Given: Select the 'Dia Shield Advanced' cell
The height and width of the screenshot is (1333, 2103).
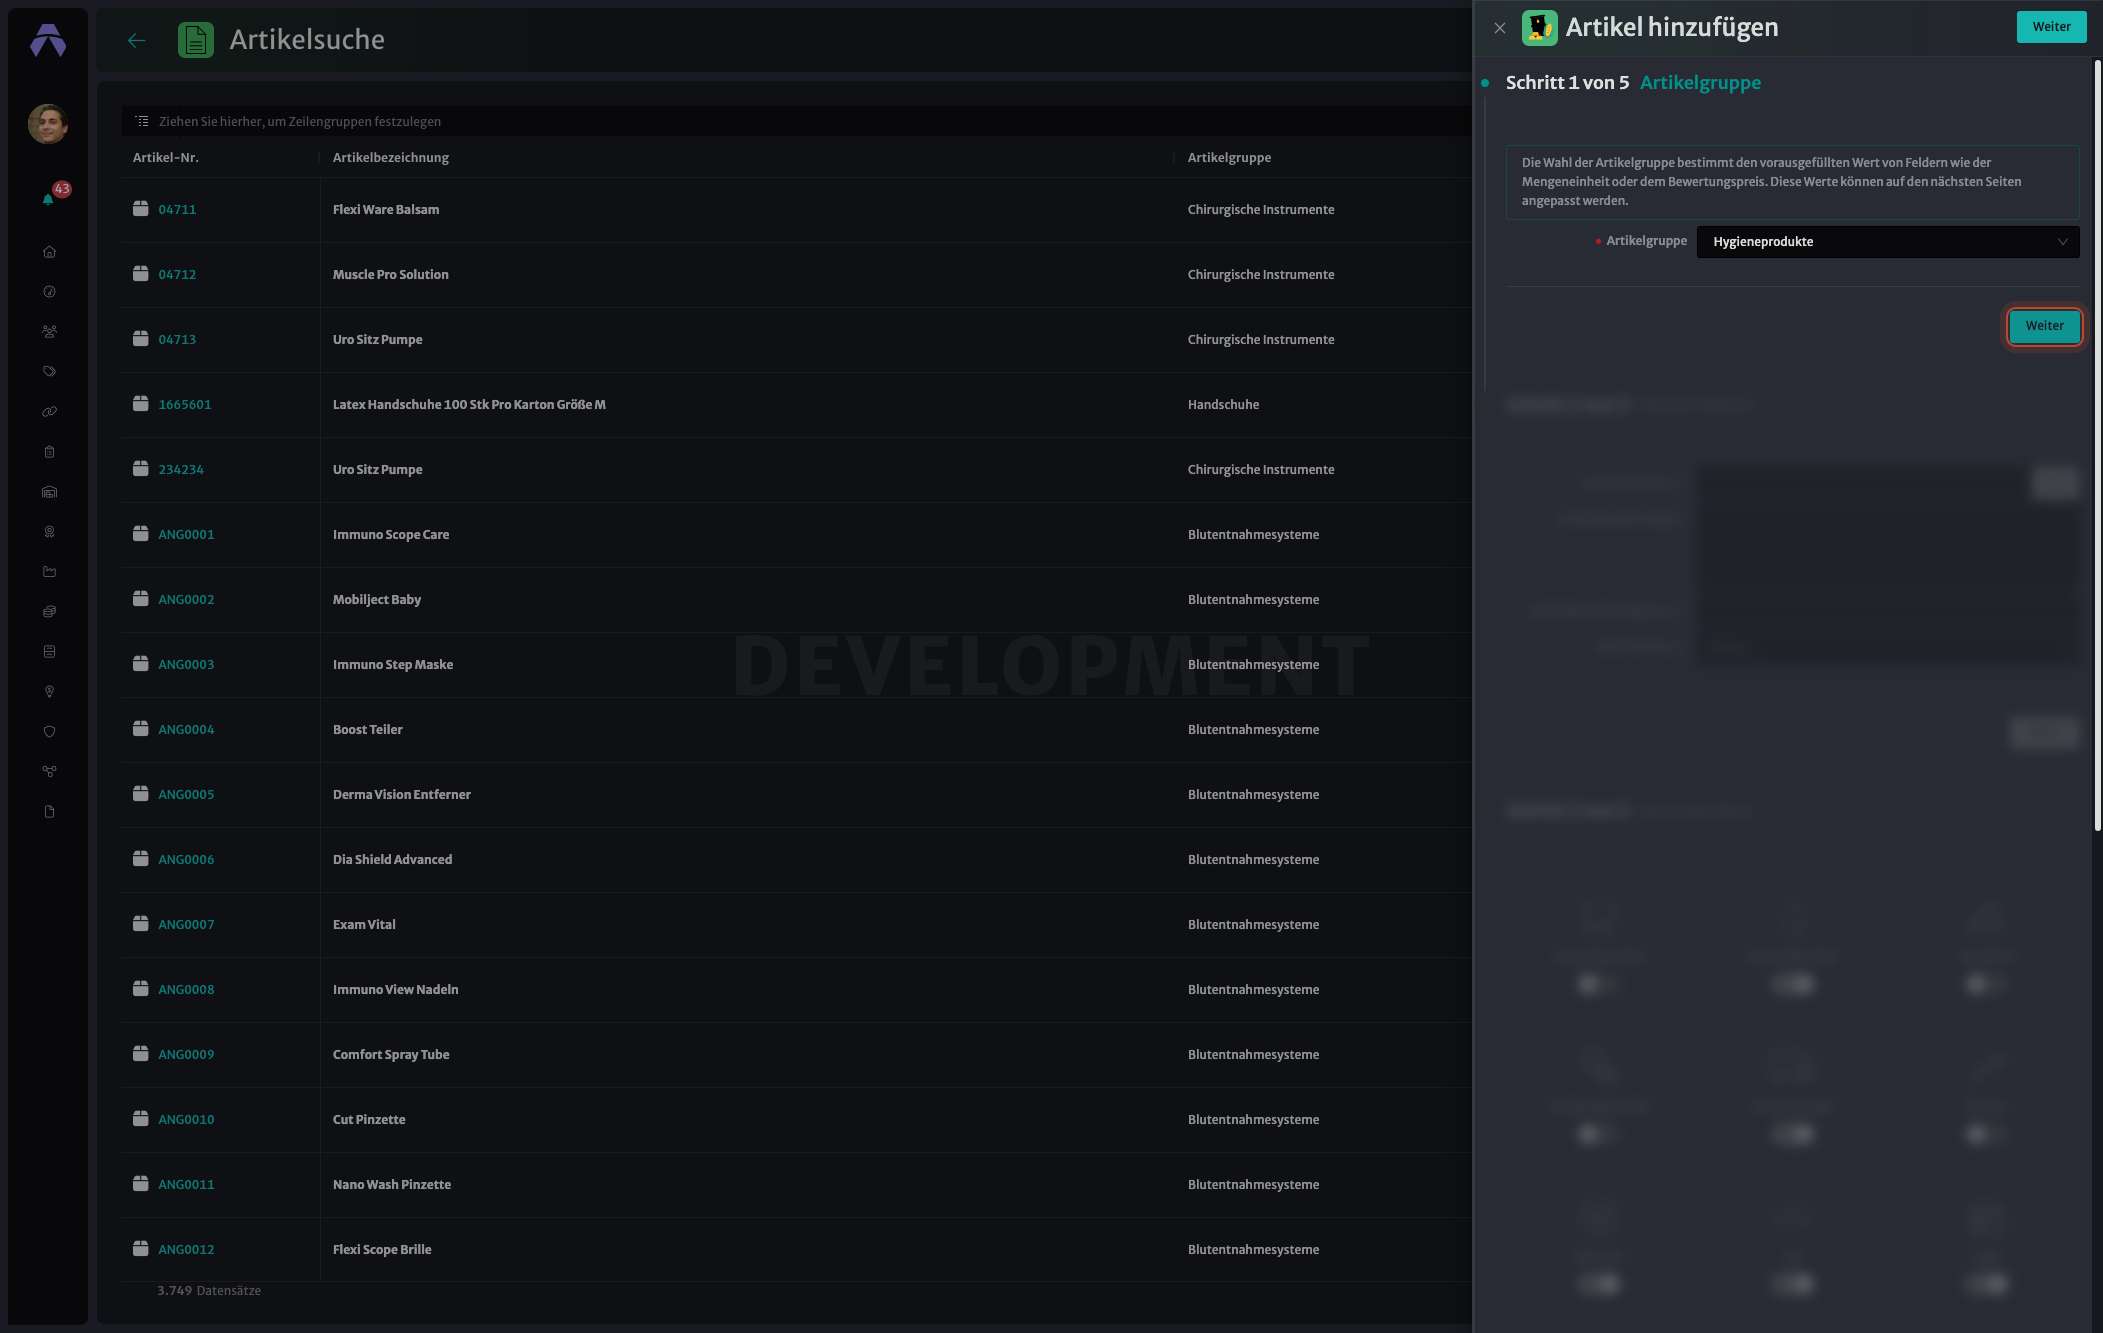Looking at the screenshot, I should pos(392,859).
